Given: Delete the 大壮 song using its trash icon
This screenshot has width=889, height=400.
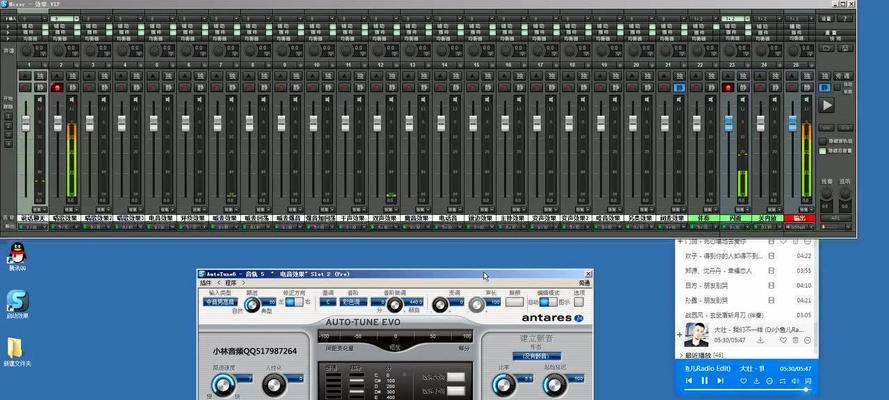Looking at the screenshot, I should point(795,340).
